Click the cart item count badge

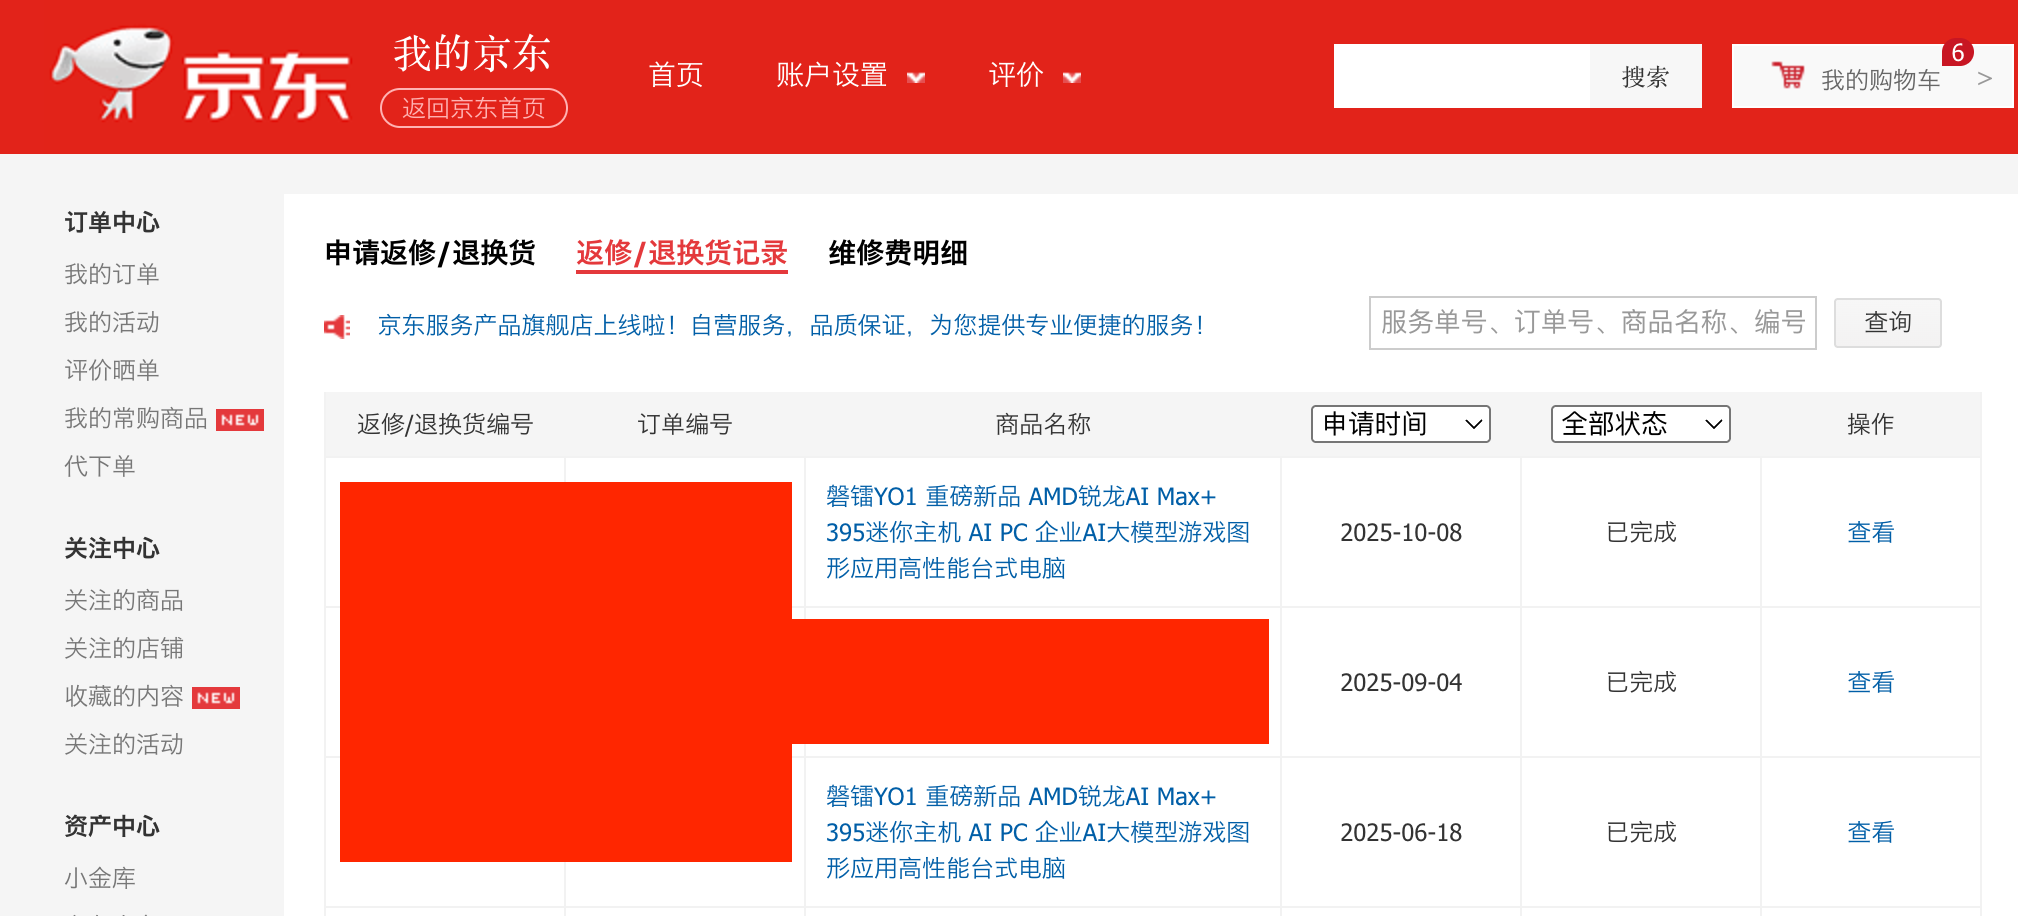[1957, 53]
